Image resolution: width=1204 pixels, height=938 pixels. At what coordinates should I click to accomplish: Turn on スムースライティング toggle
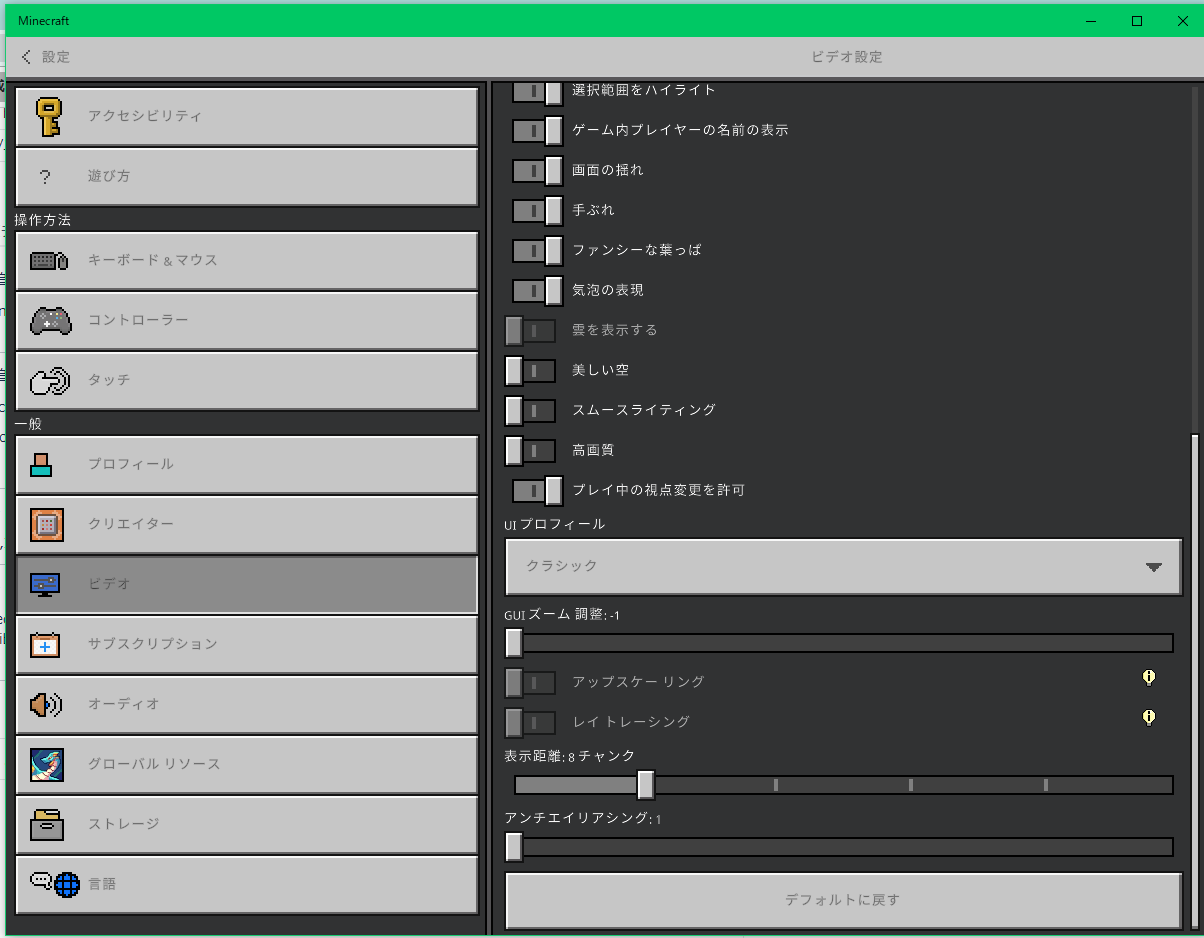point(530,410)
